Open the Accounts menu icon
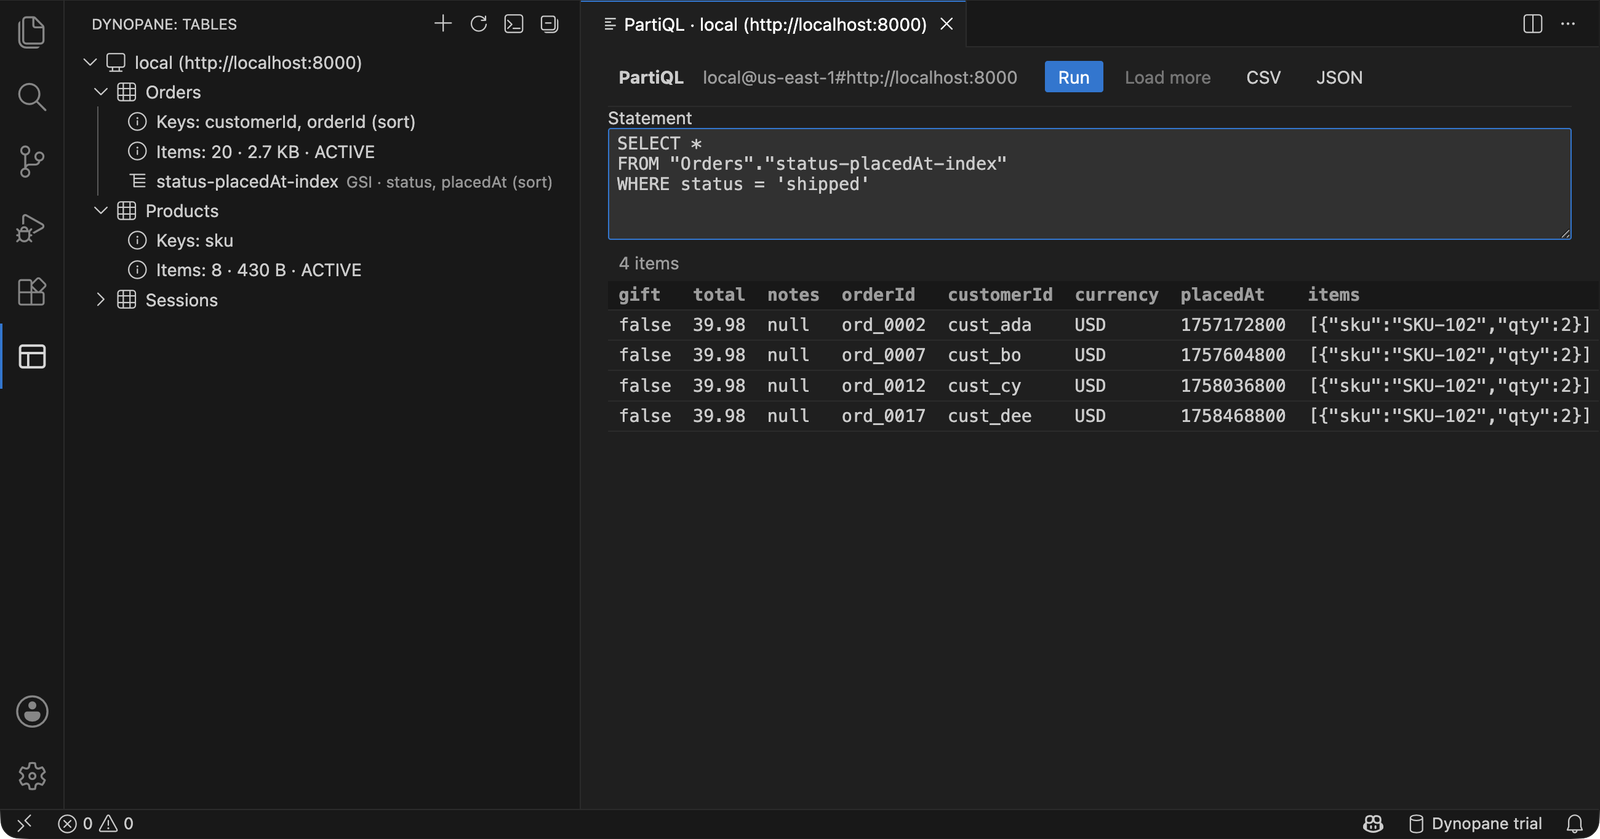1600x839 pixels. coord(32,712)
